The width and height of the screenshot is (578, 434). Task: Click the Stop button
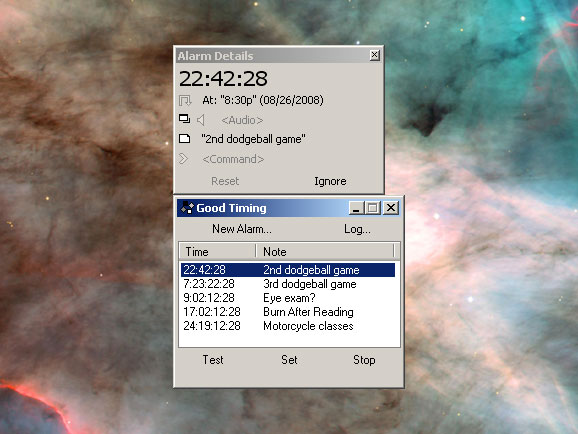364,360
